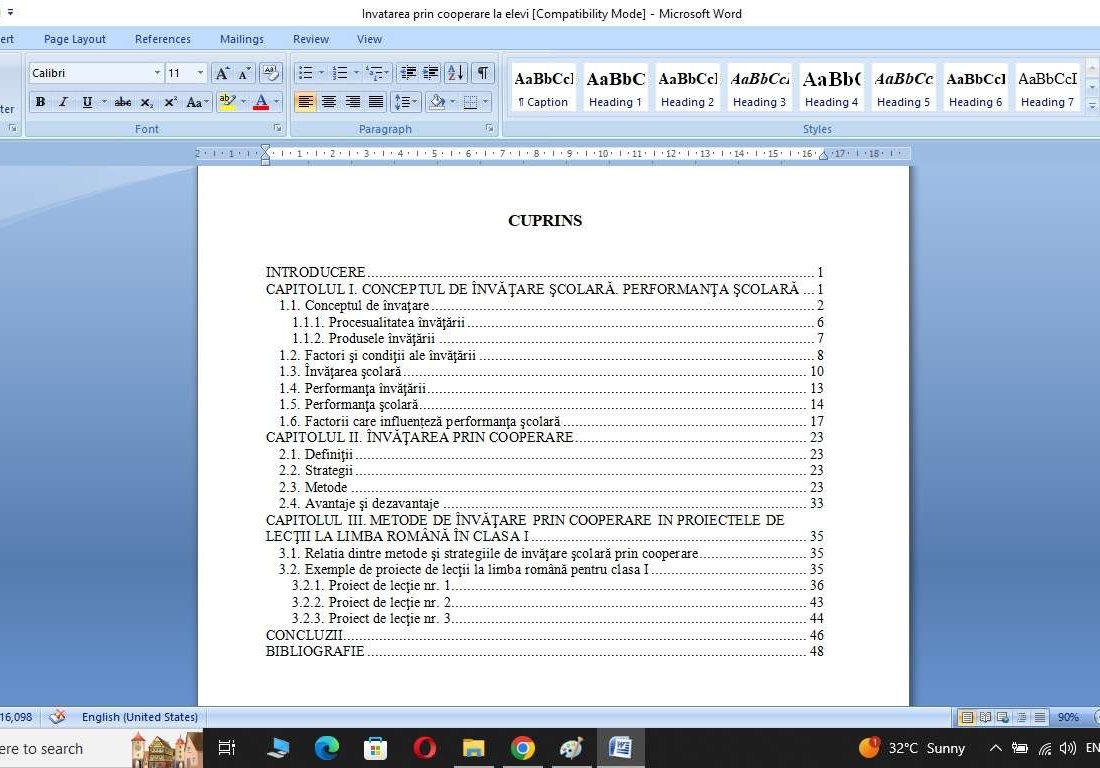
Task: Click English (United States) language button
Action: tap(139, 717)
